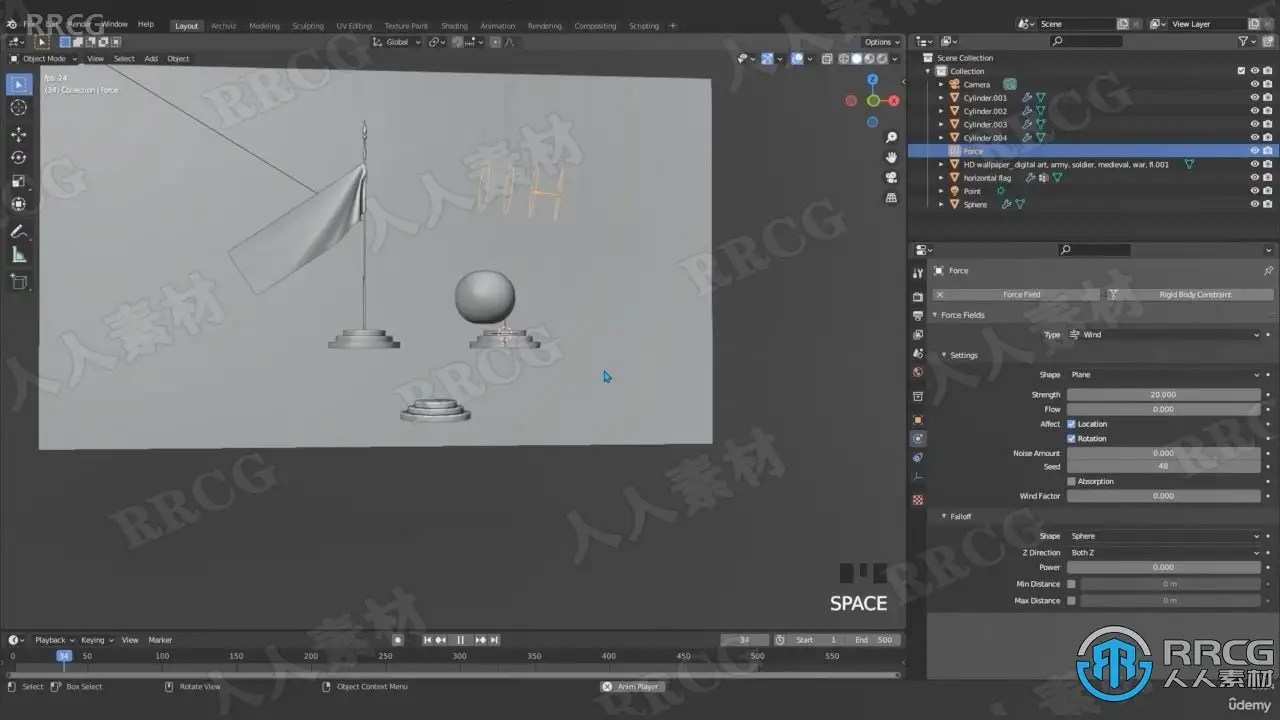
Task: Switch perspective/orthographic grid icon
Action: pyautogui.click(x=891, y=198)
